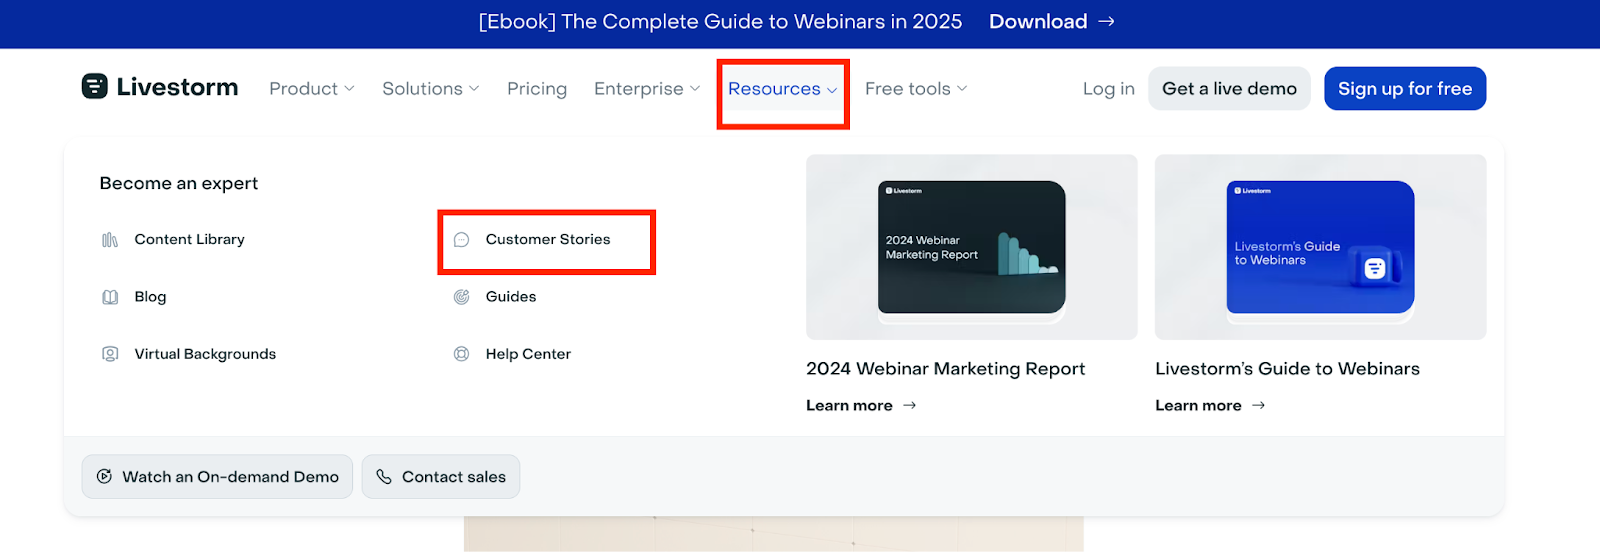Click the Become an expert heading

pyautogui.click(x=179, y=184)
